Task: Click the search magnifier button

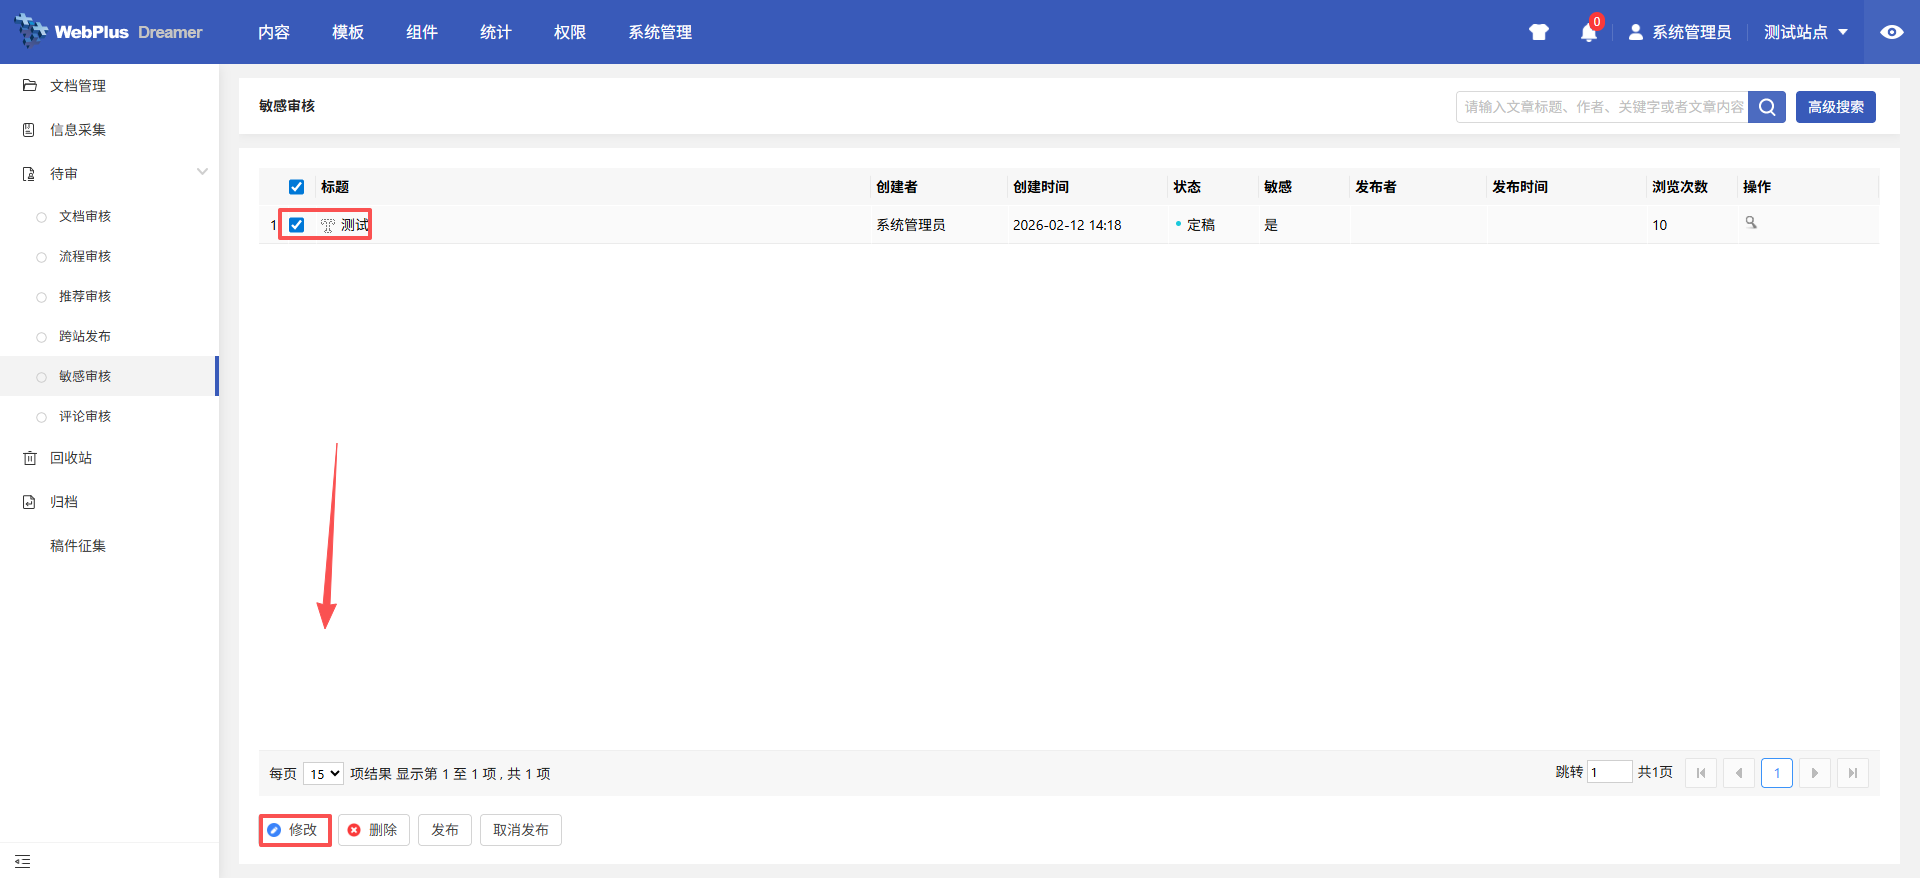Action: click(x=1767, y=107)
